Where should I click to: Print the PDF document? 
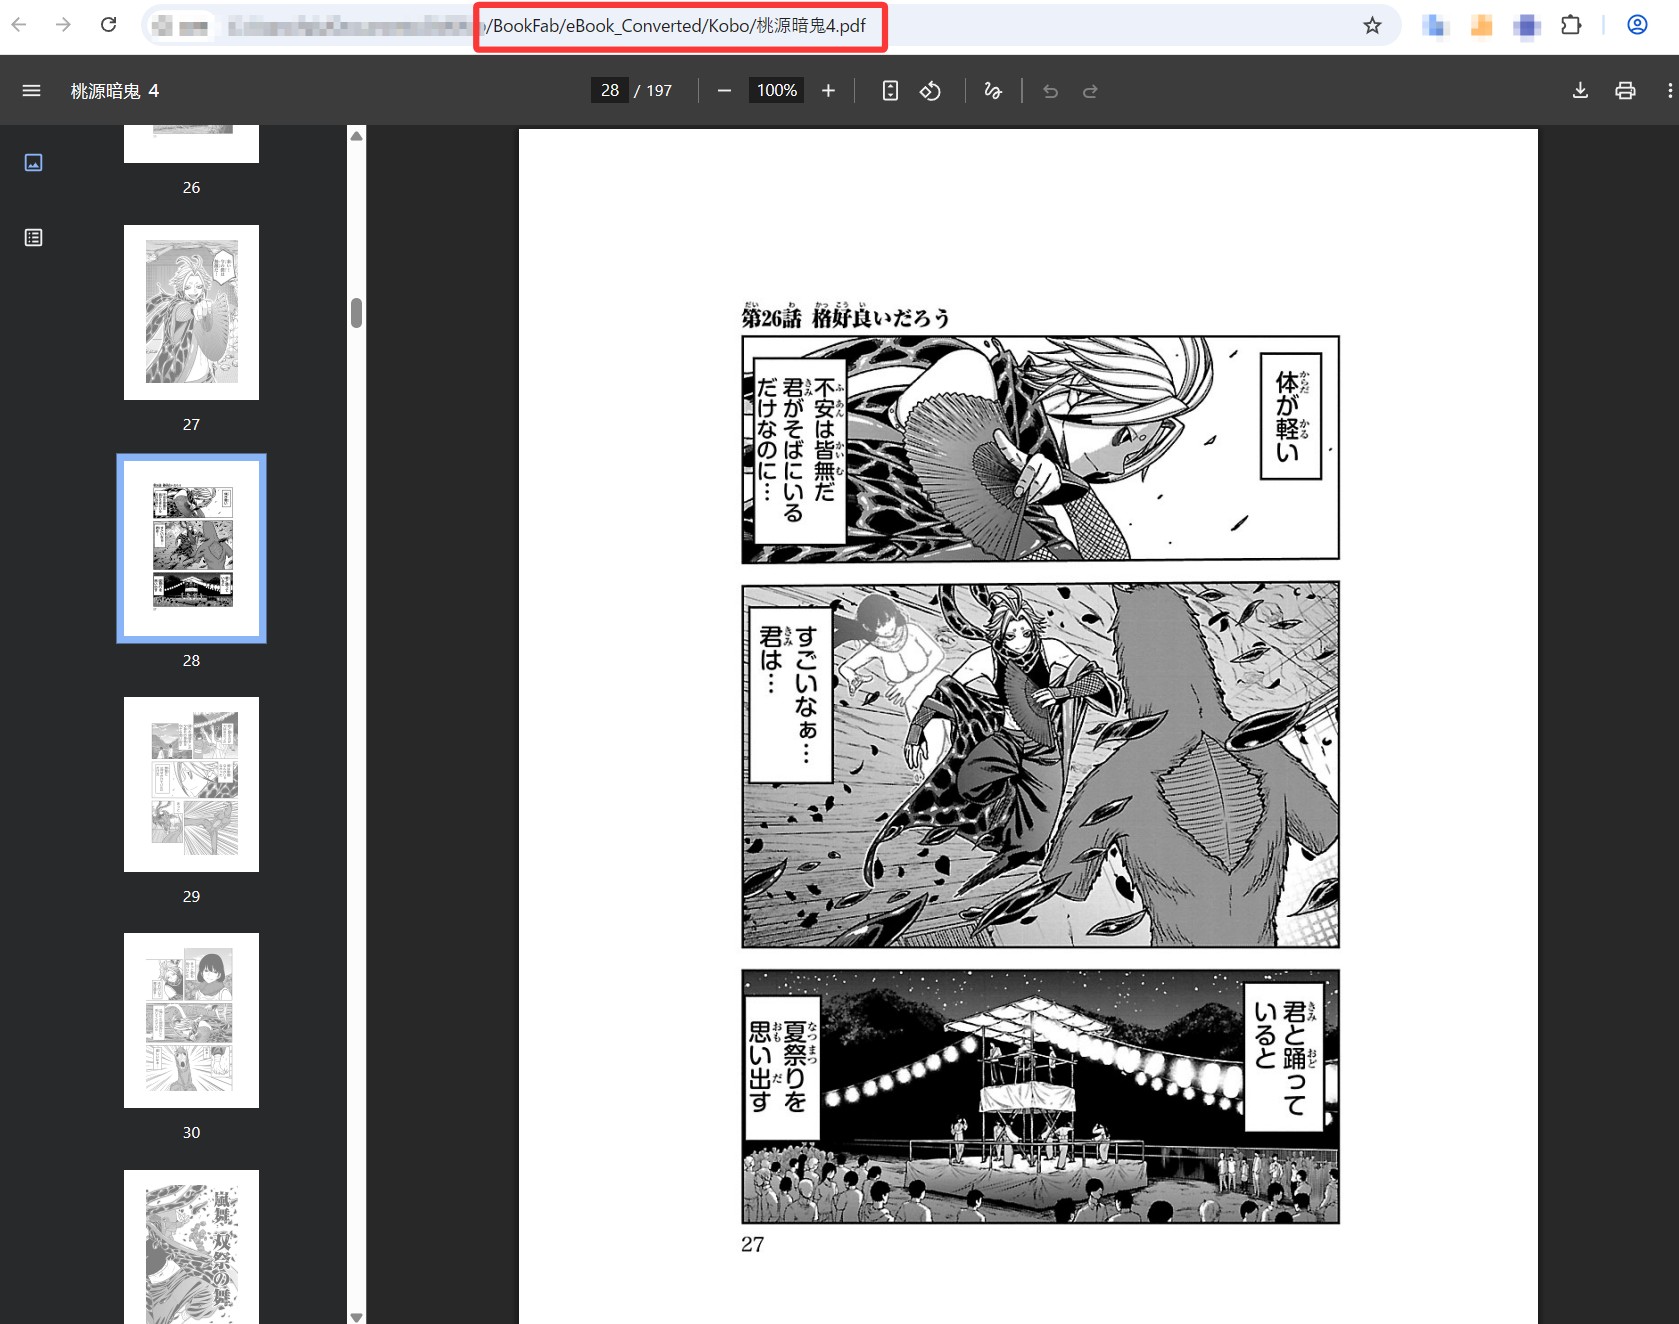point(1625,91)
